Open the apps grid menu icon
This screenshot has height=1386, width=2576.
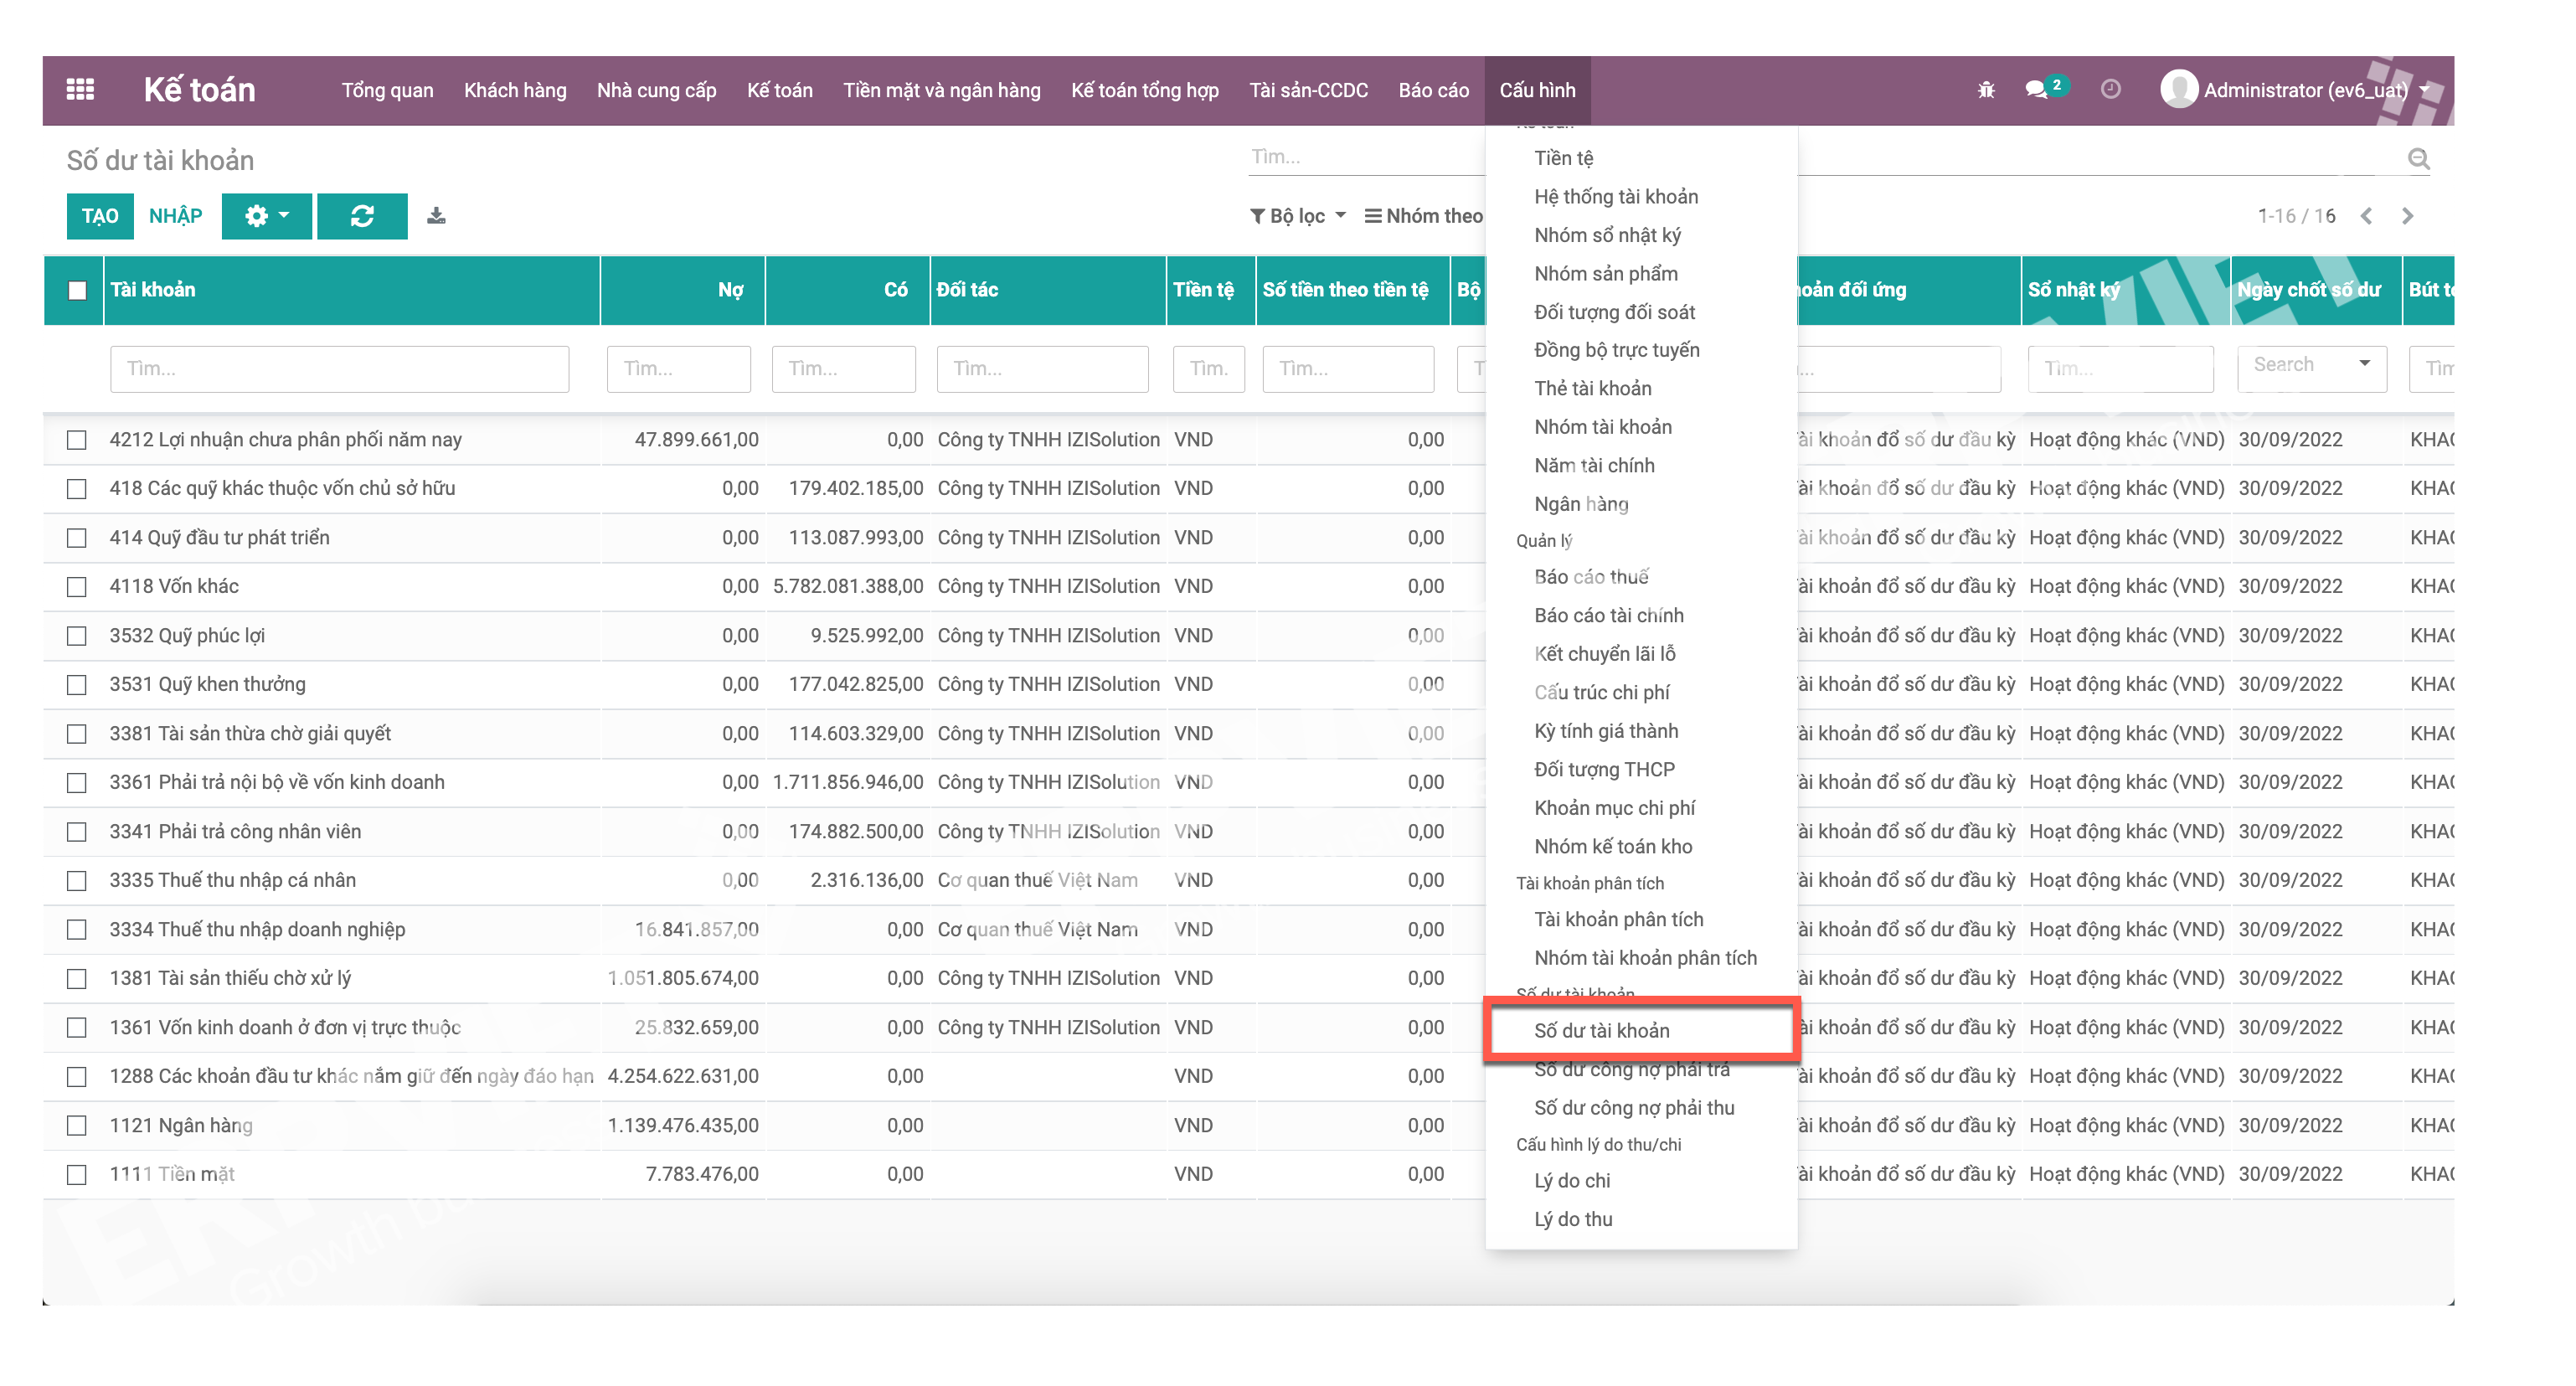pos(80,90)
